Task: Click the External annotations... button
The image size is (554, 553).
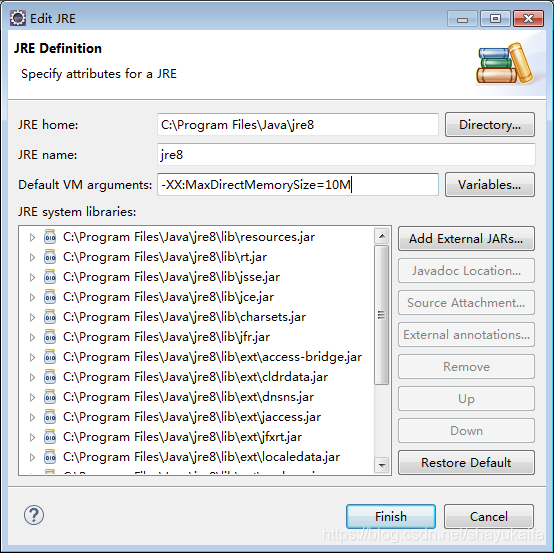Action: 466,335
